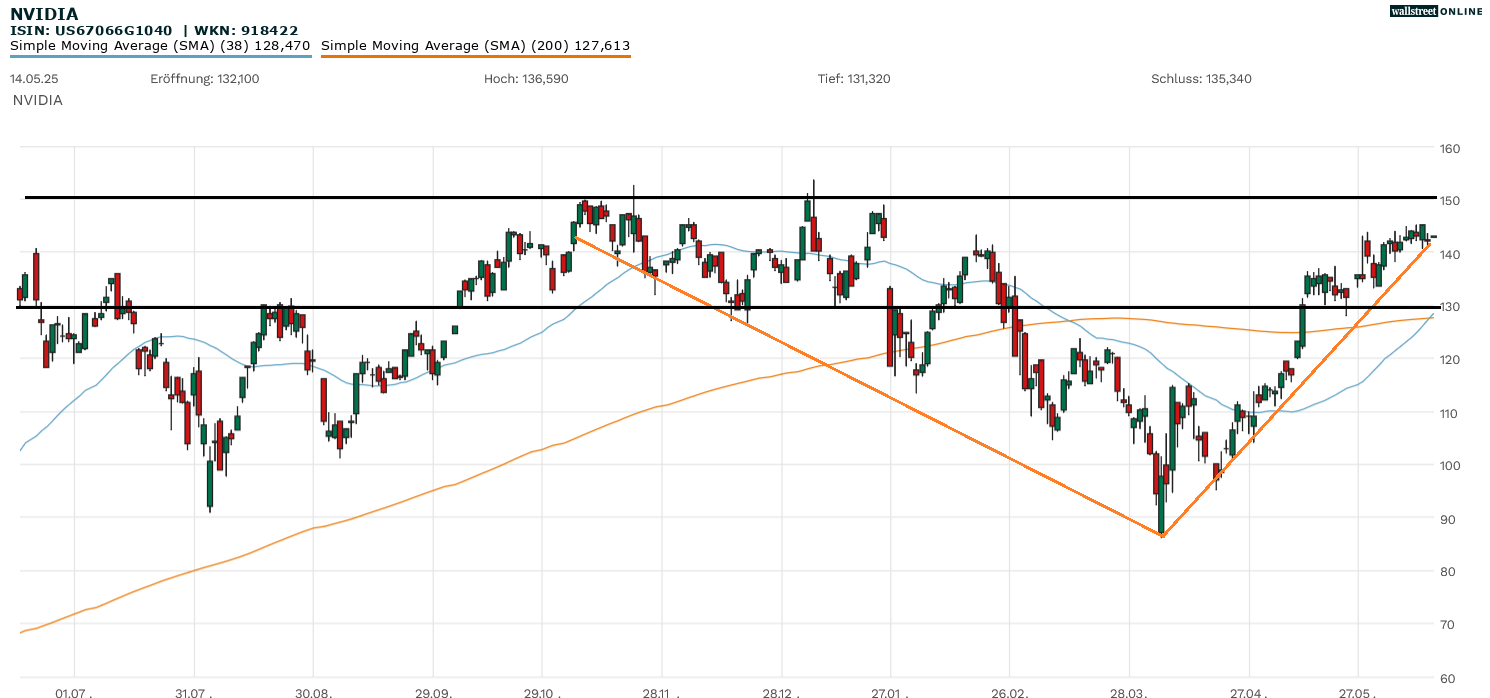1490x698 pixels.
Task: Click the 28.11. date axis label
Action: click(x=661, y=692)
